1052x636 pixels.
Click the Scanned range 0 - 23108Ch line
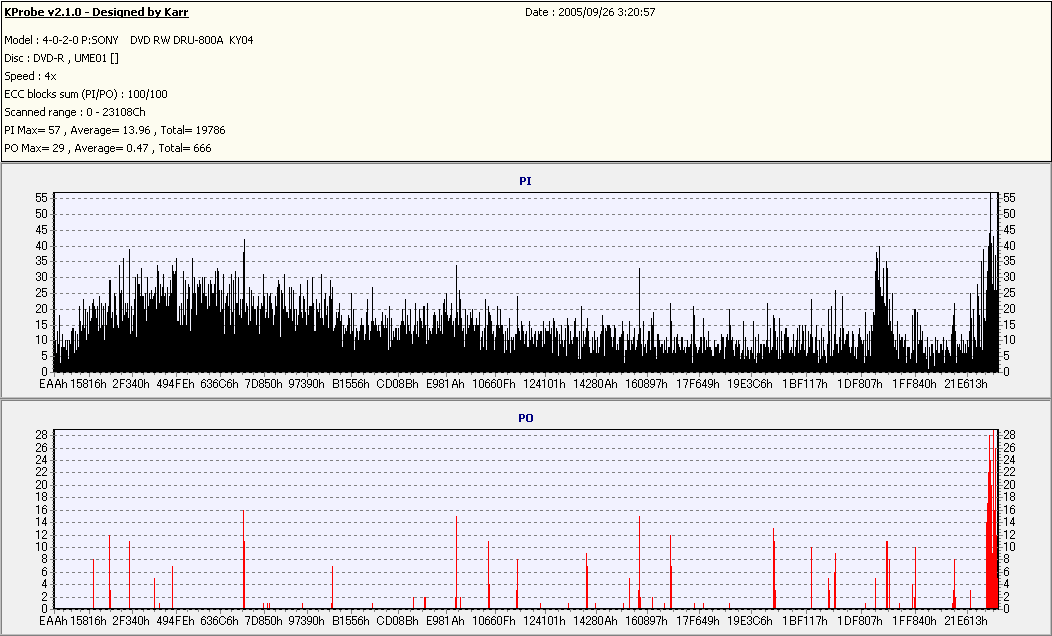coord(75,113)
